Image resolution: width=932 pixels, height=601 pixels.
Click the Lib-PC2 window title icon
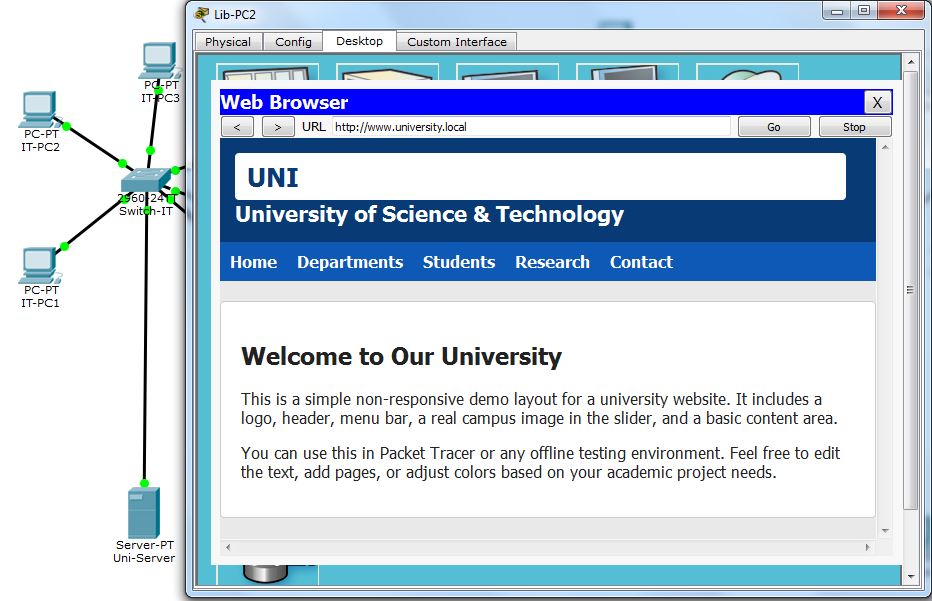point(200,13)
